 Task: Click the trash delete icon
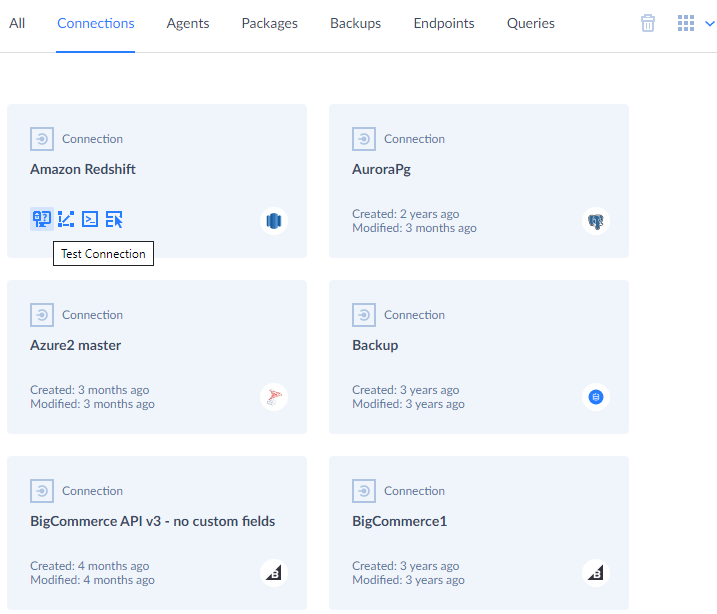click(x=647, y=23)
